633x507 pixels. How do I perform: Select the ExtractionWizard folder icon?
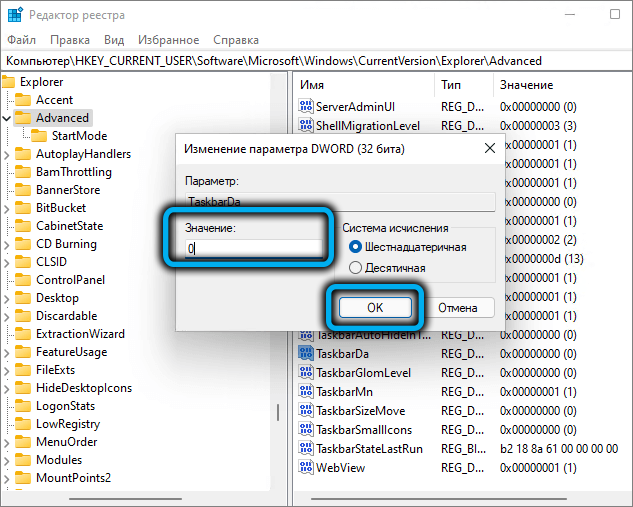coord(23,334)
